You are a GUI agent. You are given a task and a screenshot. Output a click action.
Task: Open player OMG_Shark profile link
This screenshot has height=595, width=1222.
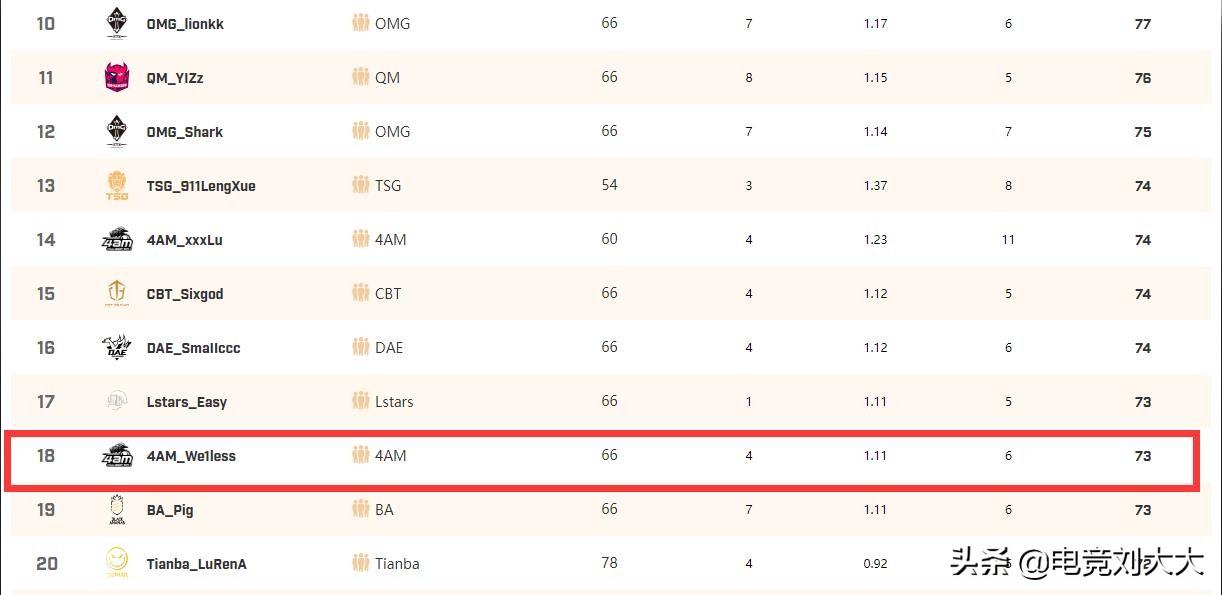(x=185, y=132)
